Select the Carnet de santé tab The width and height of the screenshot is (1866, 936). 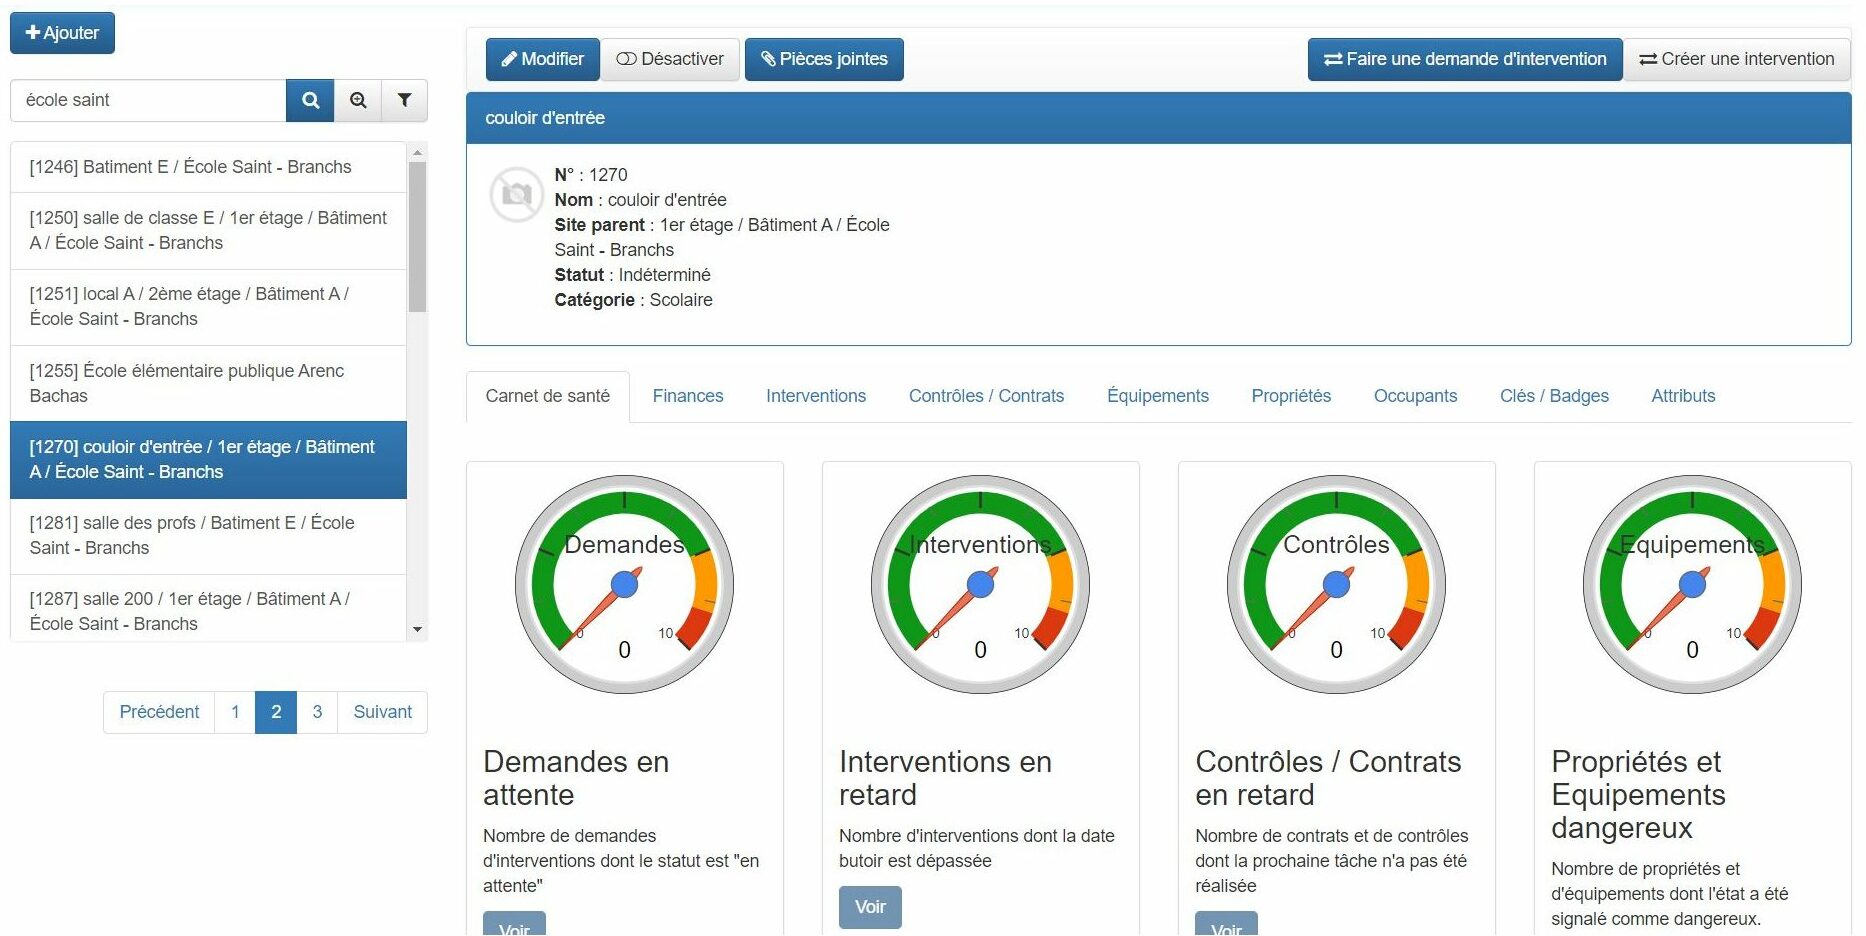(548, 396)
